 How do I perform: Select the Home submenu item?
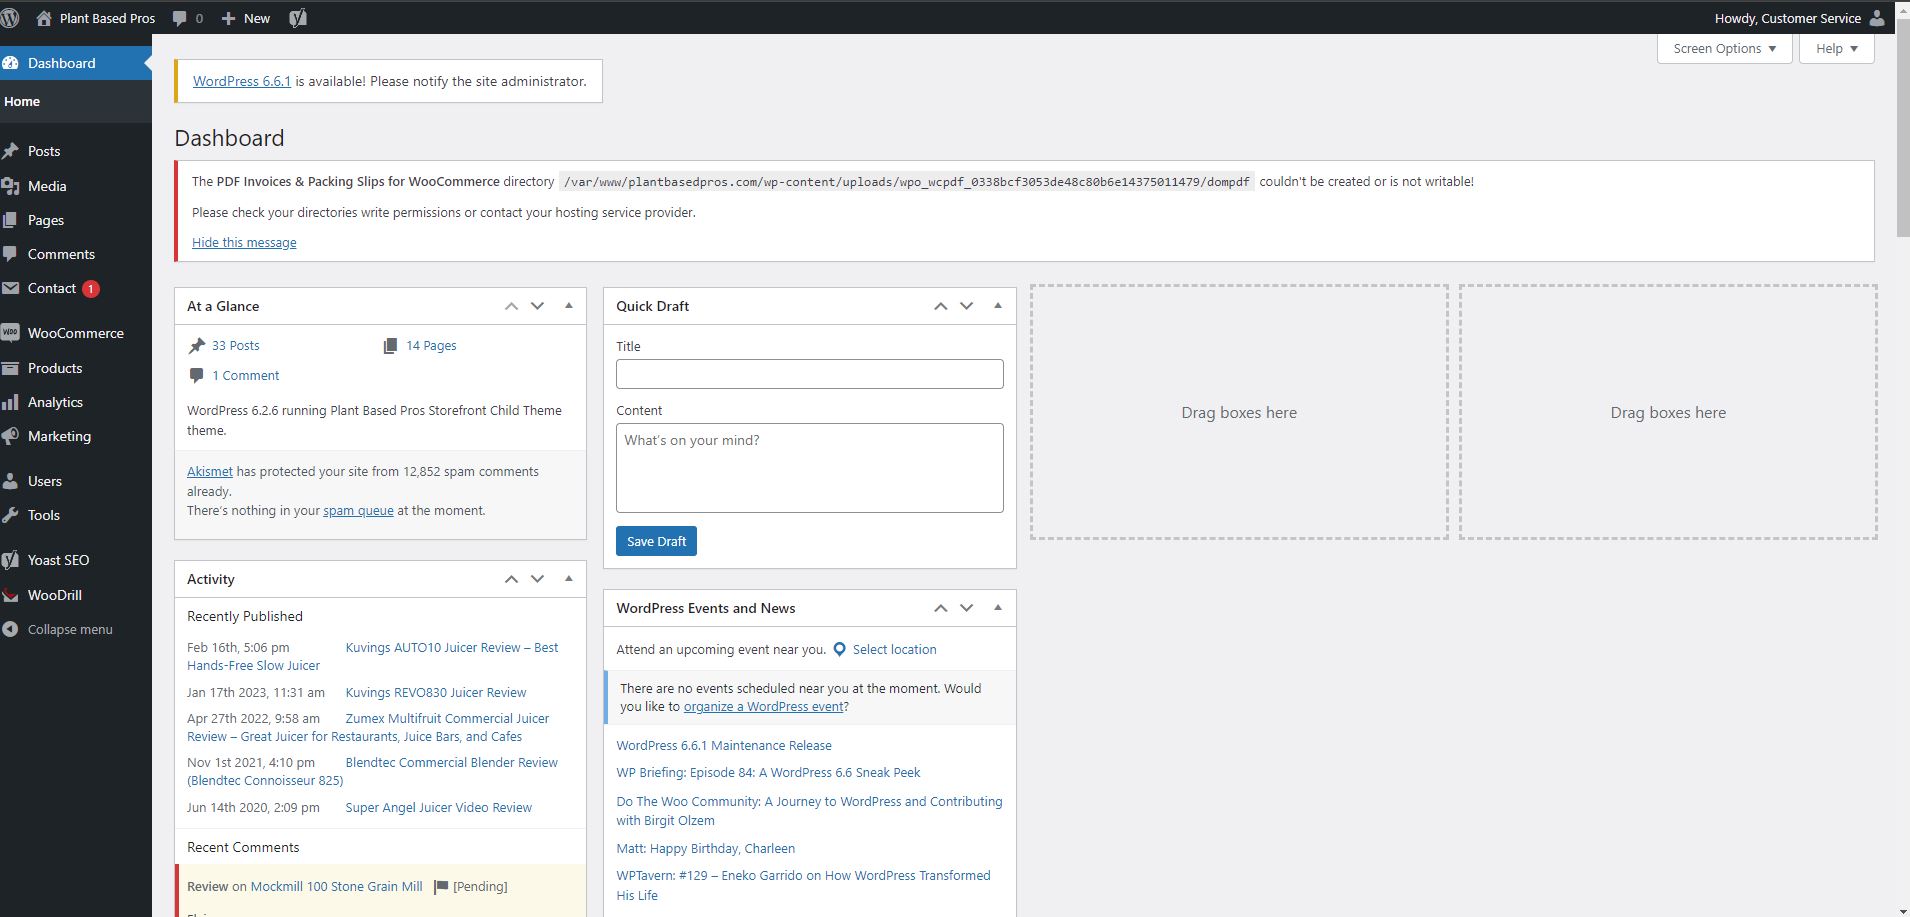pos(22,102)
